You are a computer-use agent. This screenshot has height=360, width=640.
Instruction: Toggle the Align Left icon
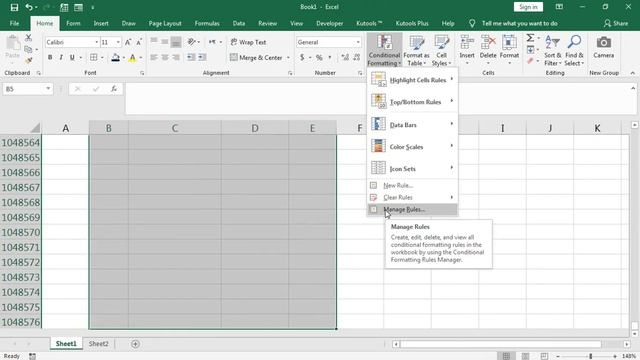click(x=154, y=58)
